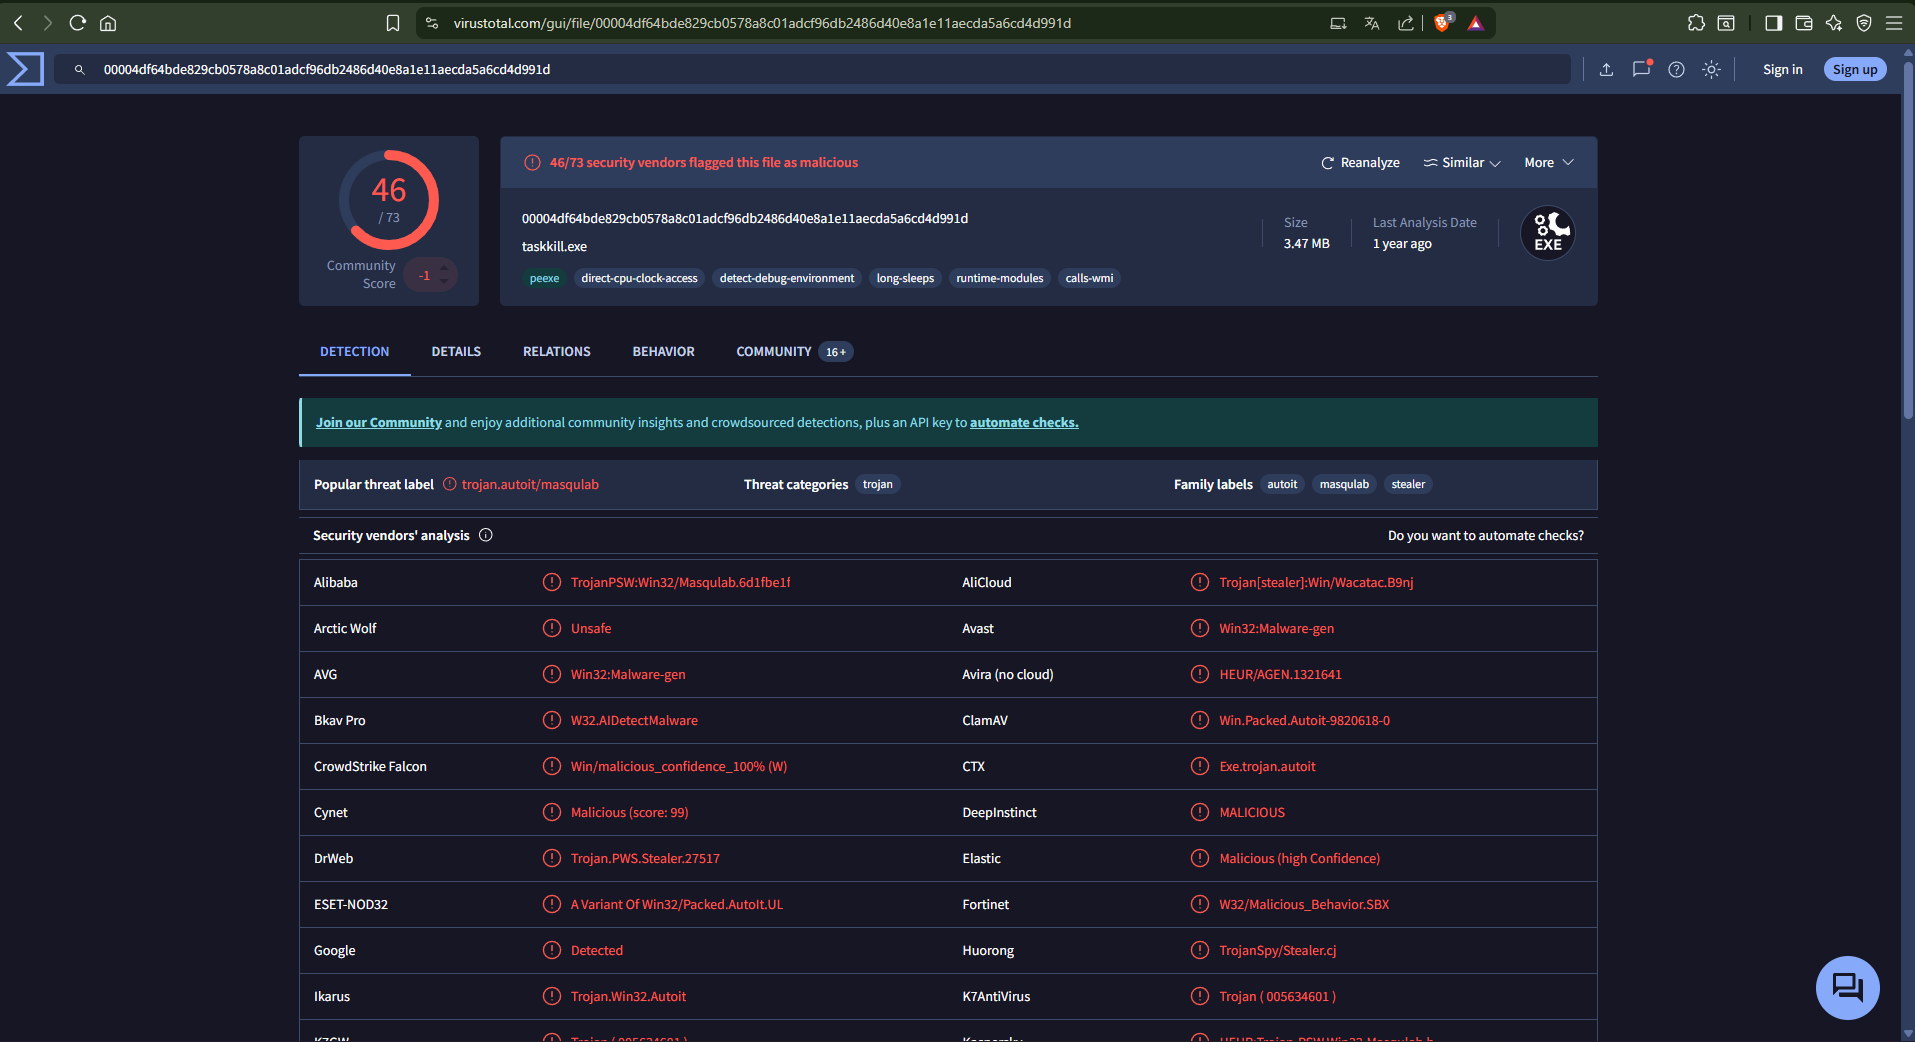Click Do you want to automate checks?
1915x1042 pixels.
[x=1486, y=536]
